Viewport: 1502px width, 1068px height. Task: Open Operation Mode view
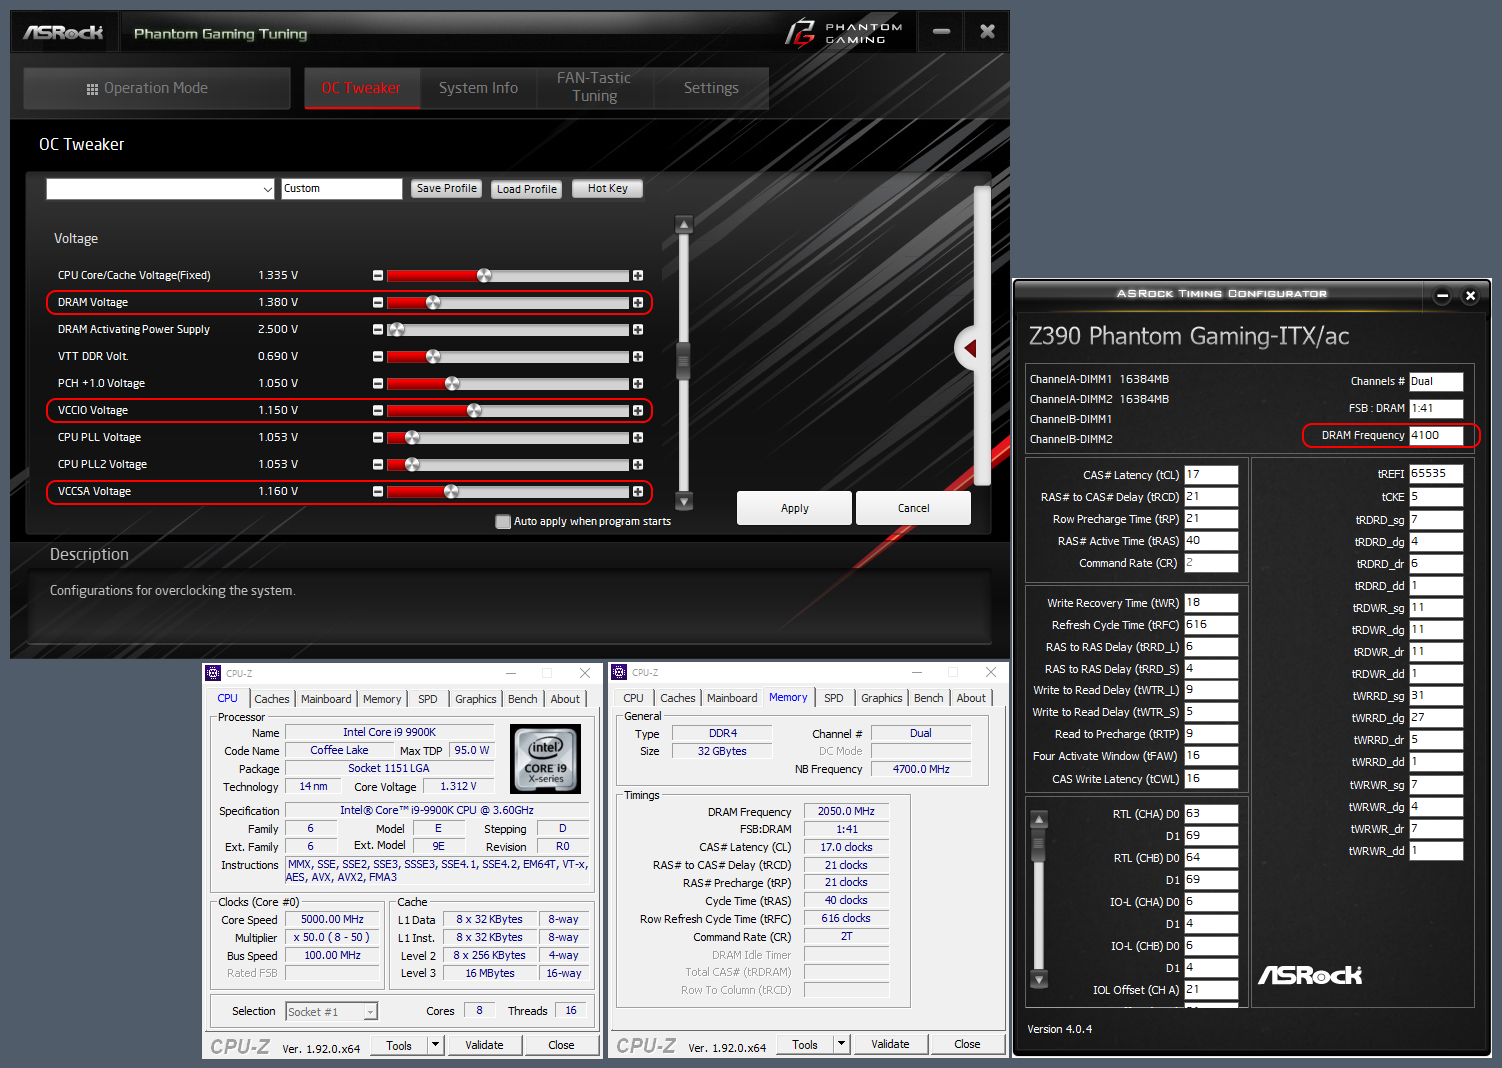(x=157, y=88)
